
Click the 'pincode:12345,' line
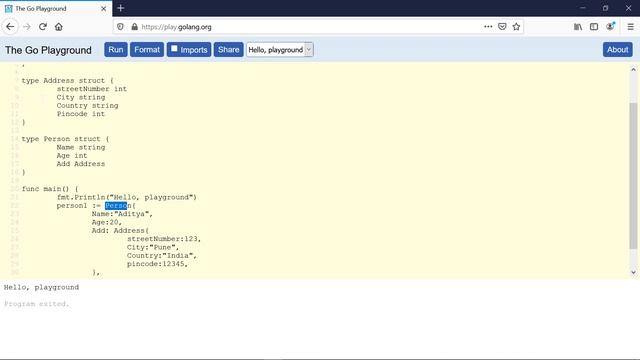(x=157, y=264)
